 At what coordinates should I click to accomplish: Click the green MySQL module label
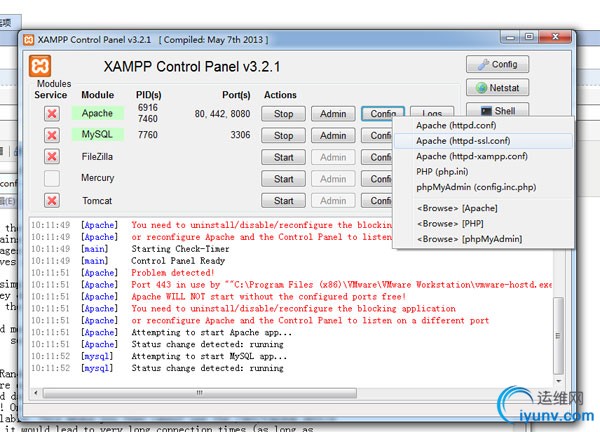pyautogui.click(x=98, y=134)
